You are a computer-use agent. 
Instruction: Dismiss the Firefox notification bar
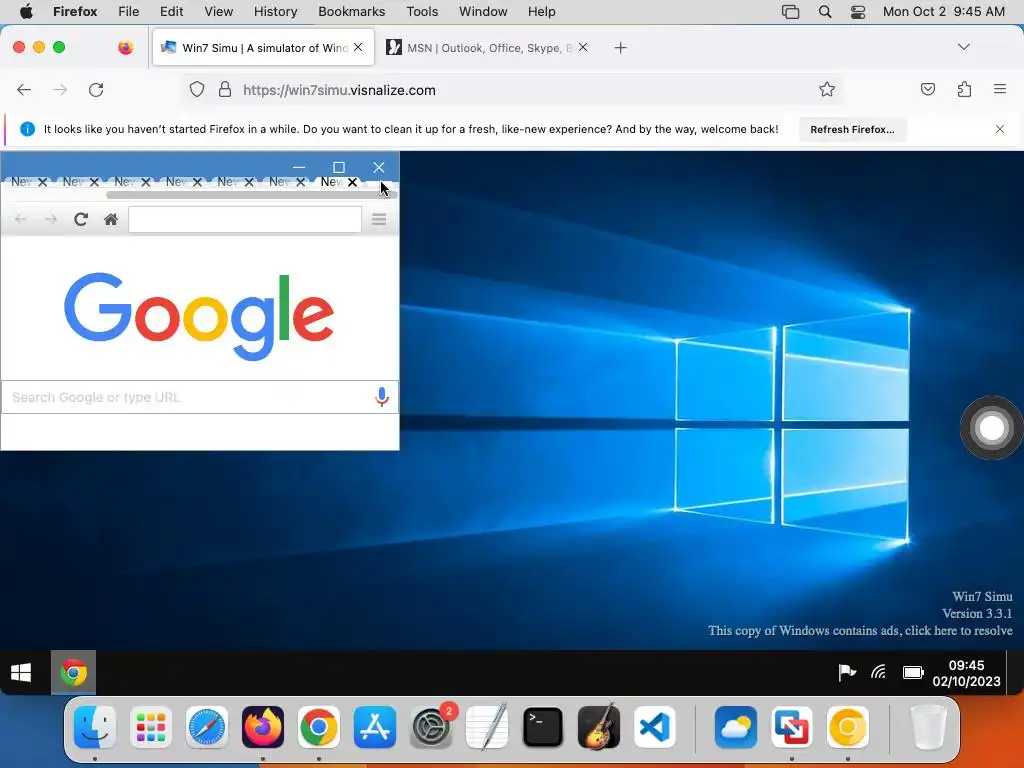(x=999, y=129)
